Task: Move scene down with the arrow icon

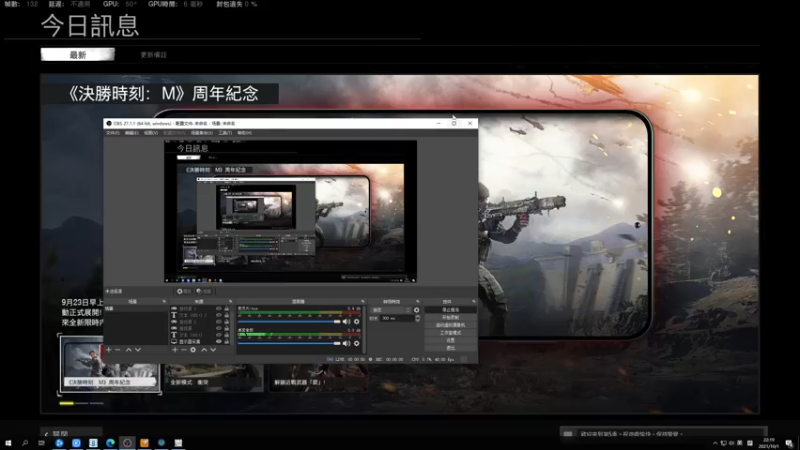Action: (138, 350)
